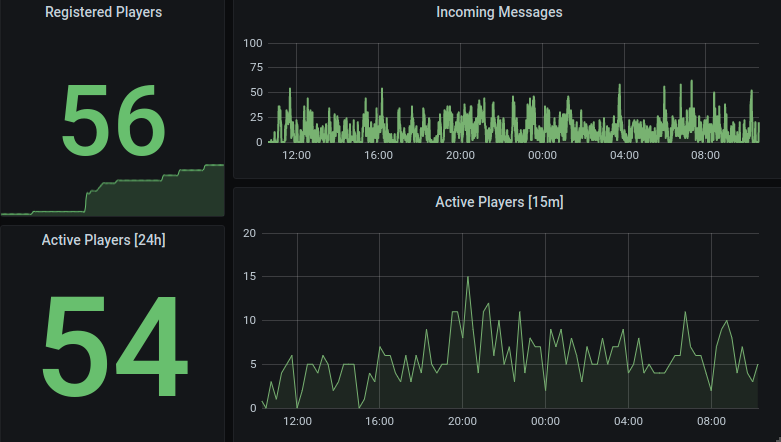Click 04:00 label on Incoming Messages axis
Image resolution: width=781 pixels, height=442 pixels.
point(624,155)
